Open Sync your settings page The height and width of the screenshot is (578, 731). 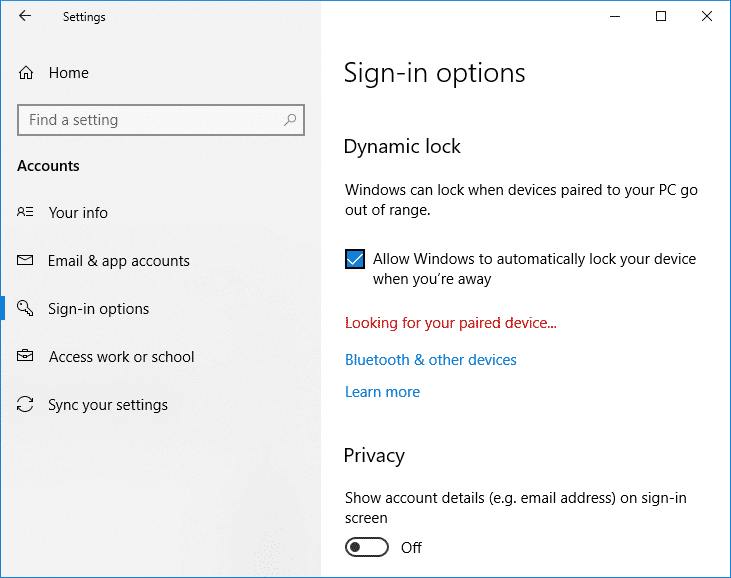click(x=108, y=405)
